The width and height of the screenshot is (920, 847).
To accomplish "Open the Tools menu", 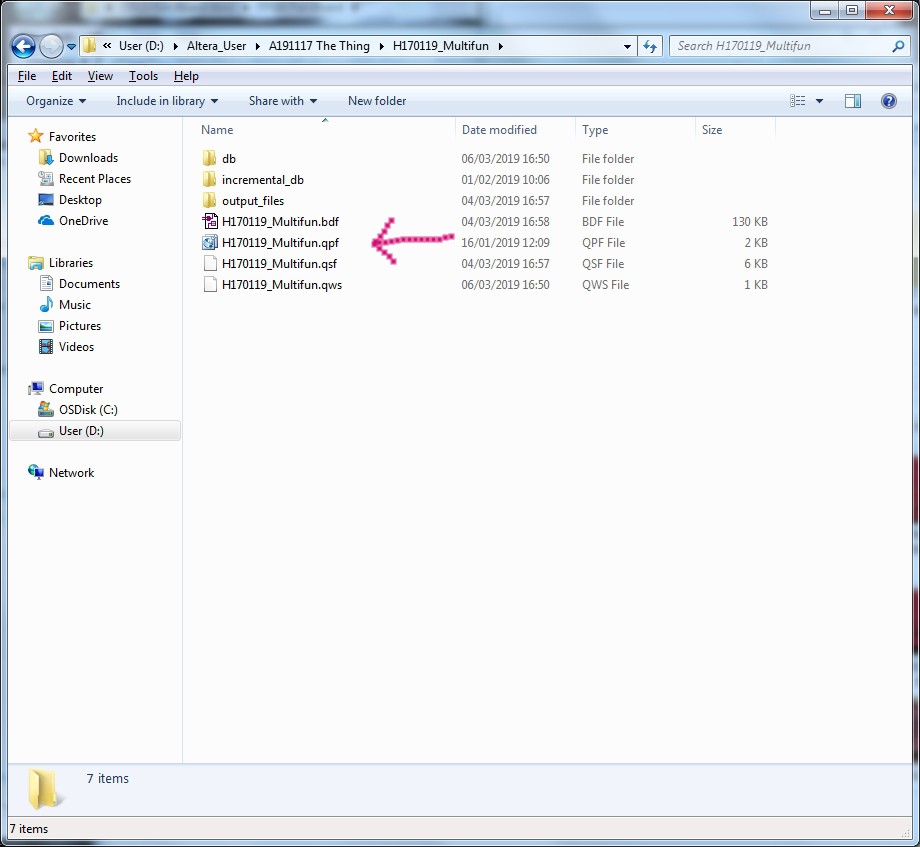I will pyautogui.click(x=143, y=76).
